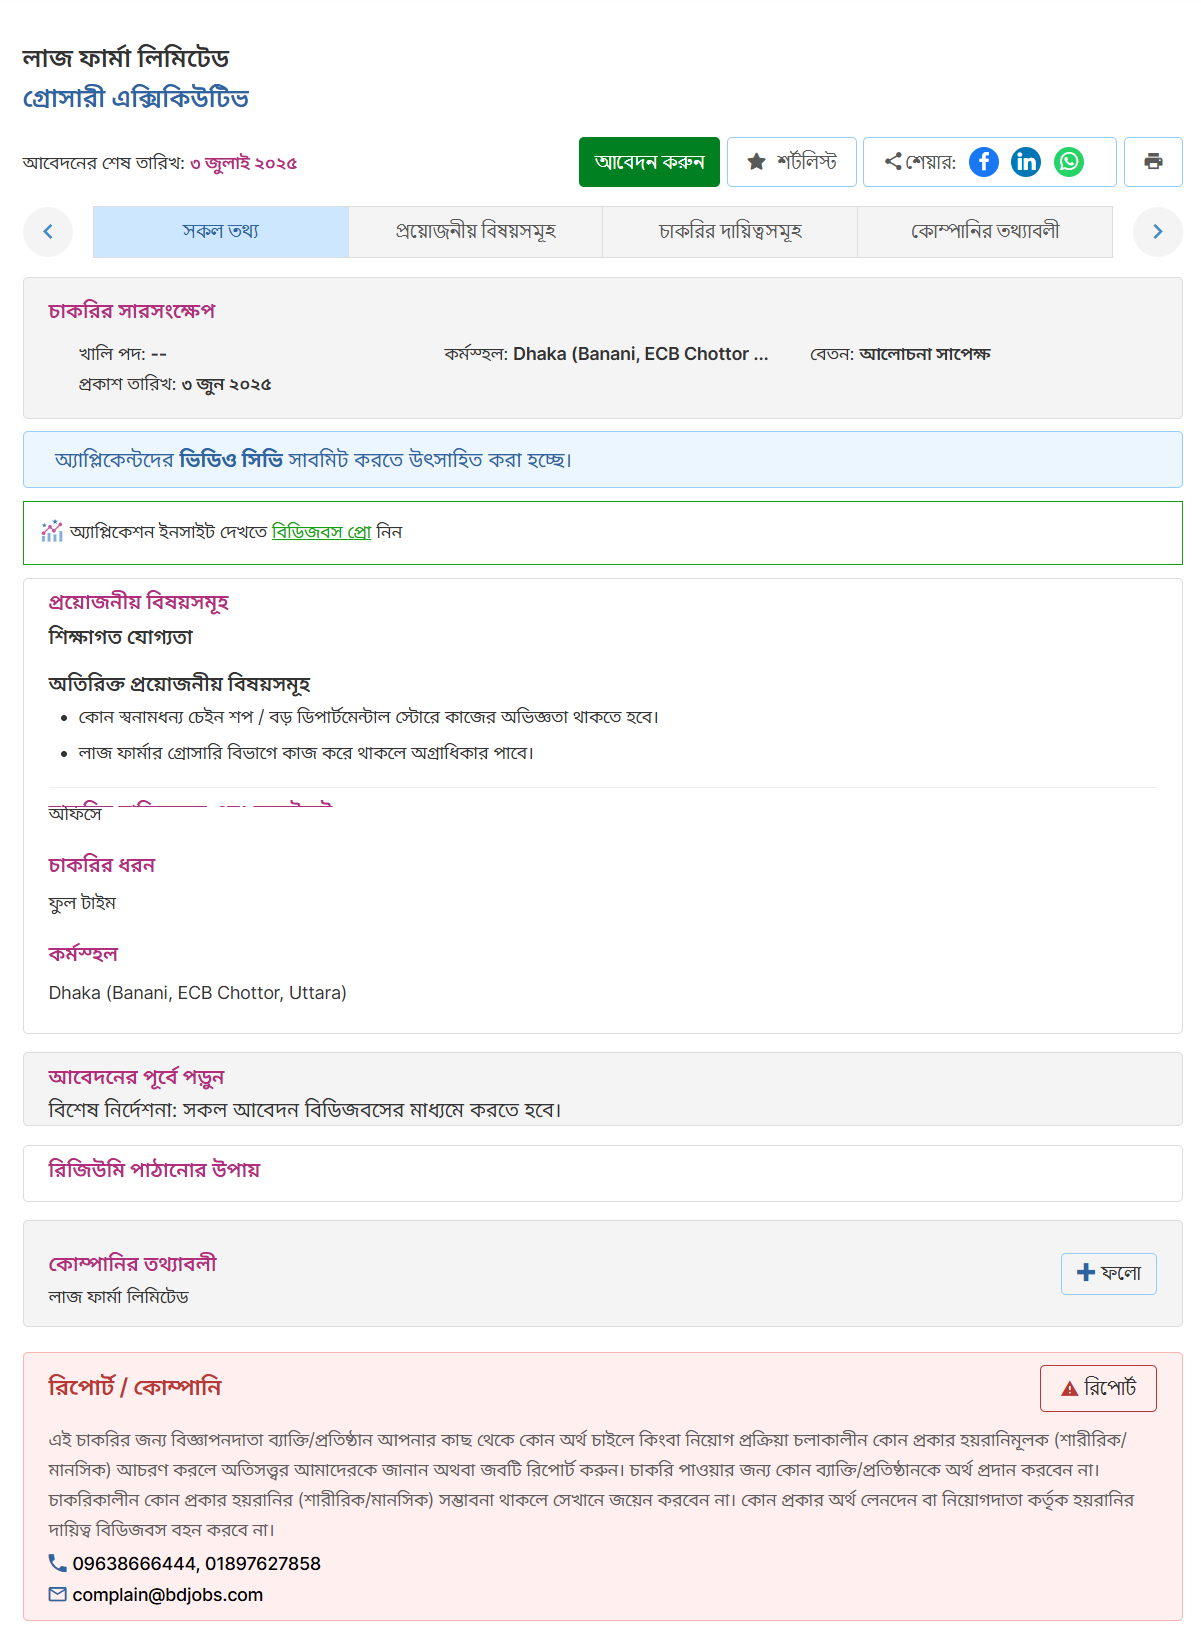This screenshot has height=1639, width=1201.
Task: Click the ফুল টাইম job type text
Action: pyautogui.click(x=82, y=903)
